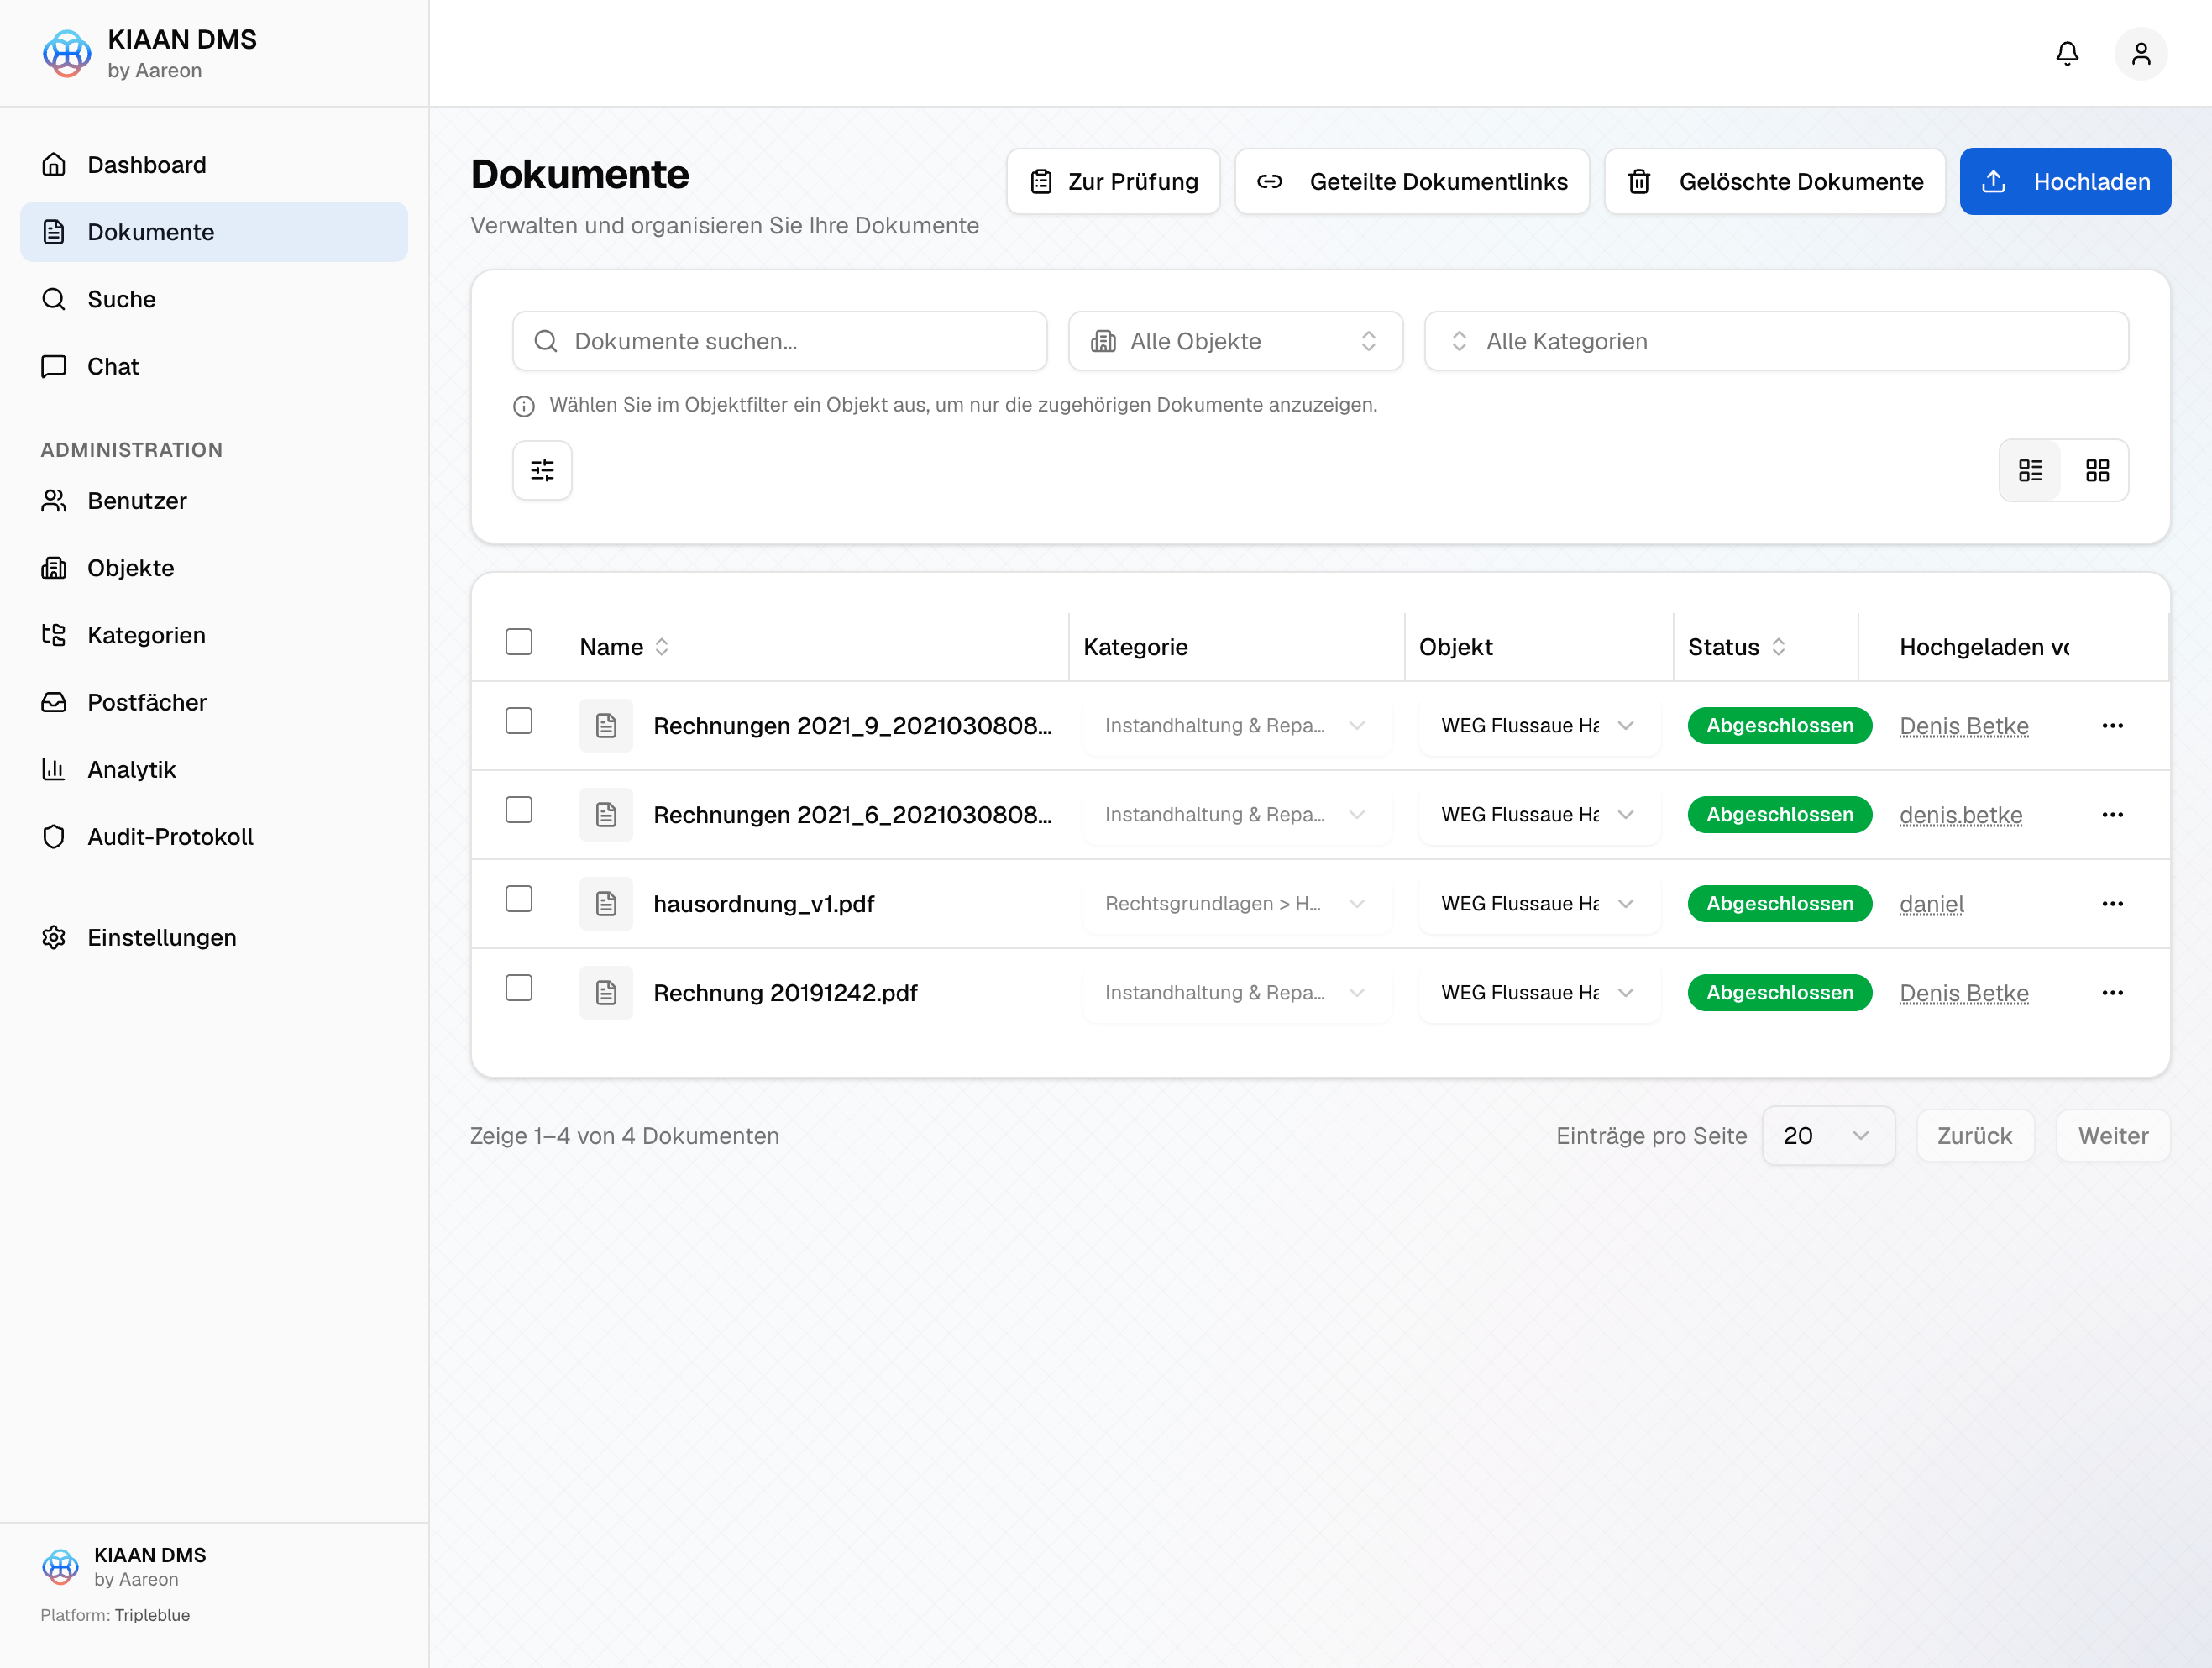Select checkbox for Rechnungen 2021_9 document
This screenshot has height=1668, width=2212.
click(x=519, y=721)
